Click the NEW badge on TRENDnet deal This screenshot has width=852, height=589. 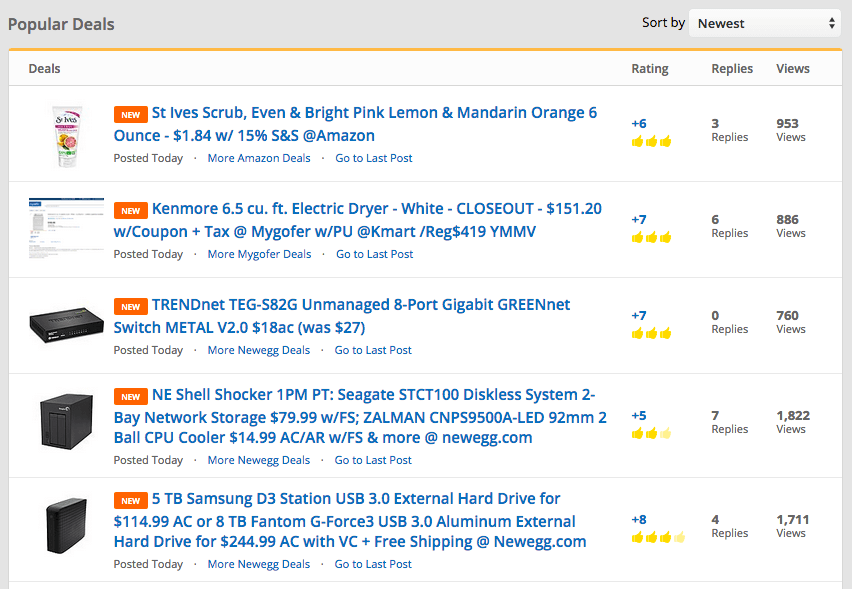(130, 306)
